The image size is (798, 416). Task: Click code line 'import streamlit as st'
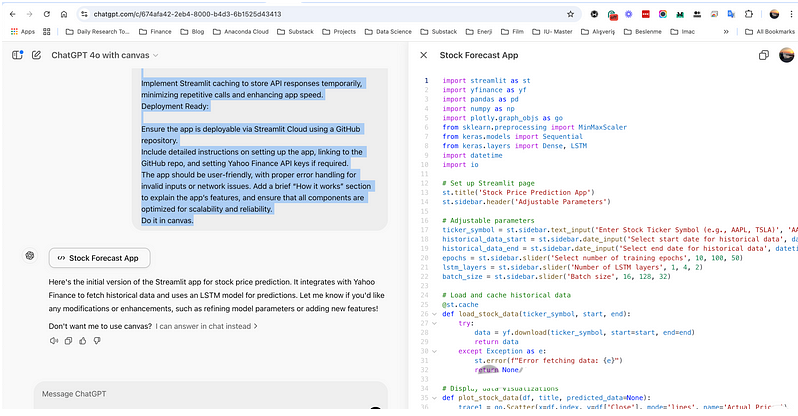coord(486,80)
